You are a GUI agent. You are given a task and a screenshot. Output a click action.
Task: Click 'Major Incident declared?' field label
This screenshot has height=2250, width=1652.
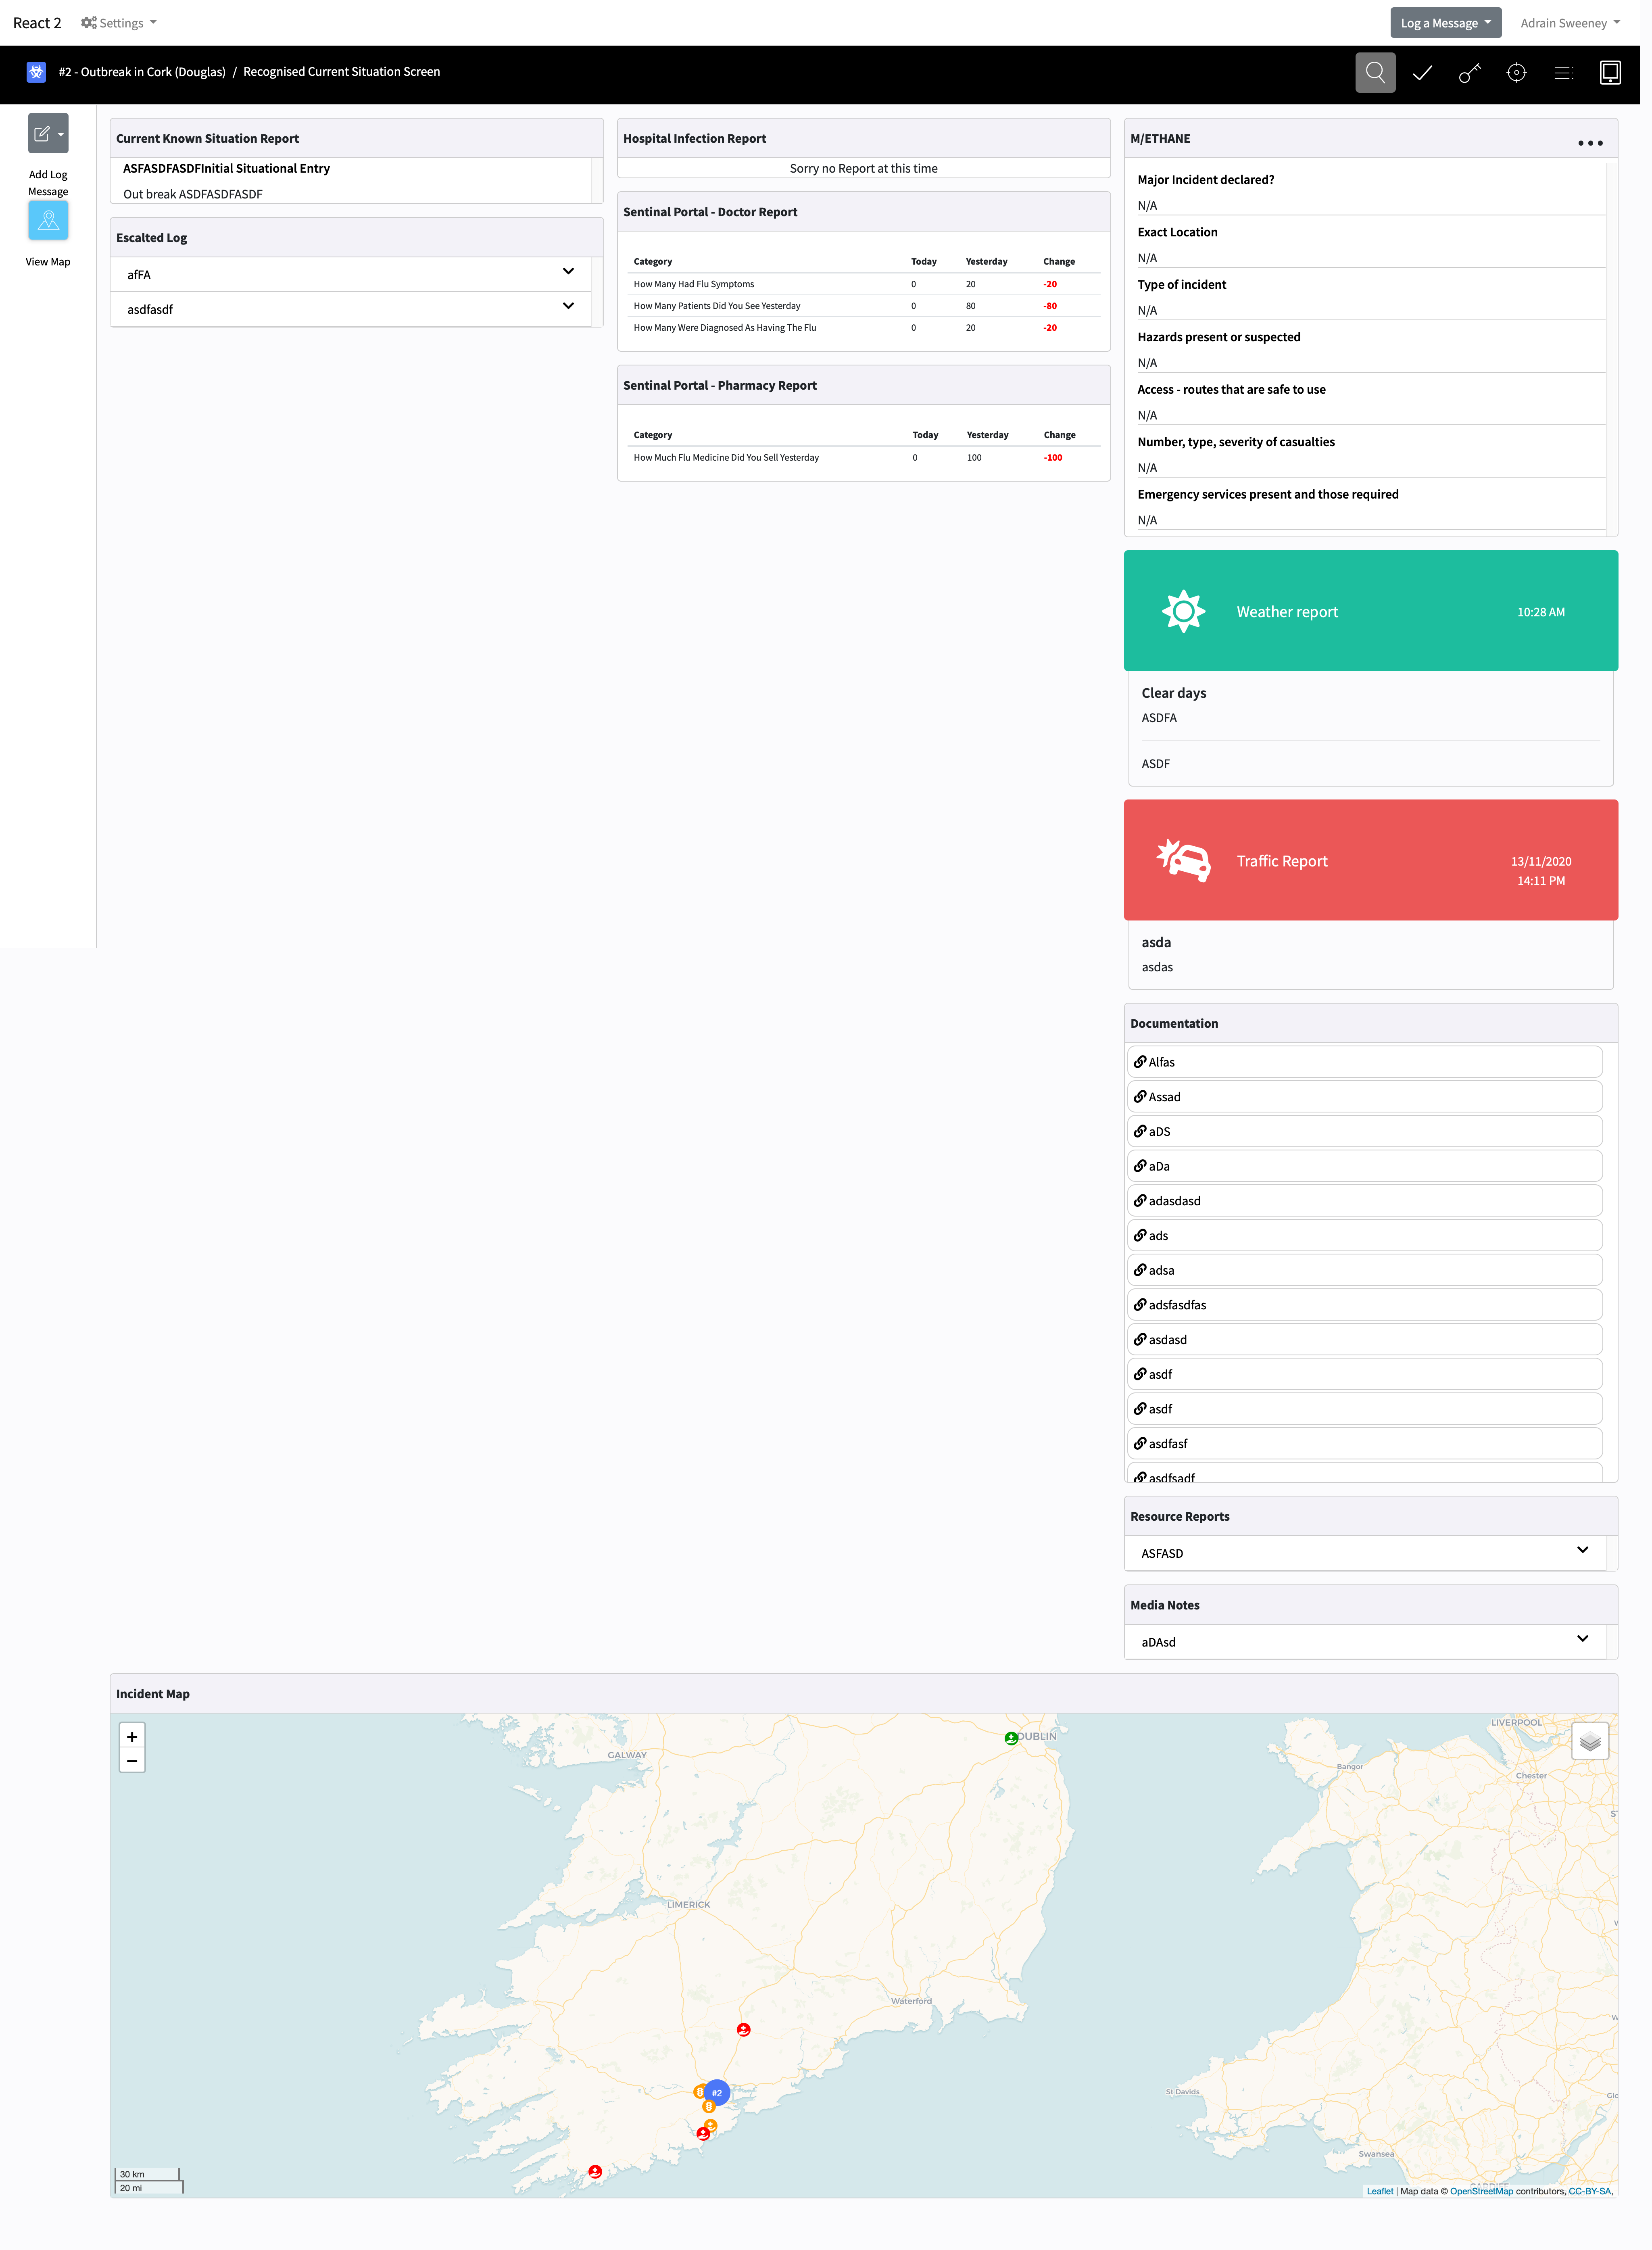coord(1205,179)
